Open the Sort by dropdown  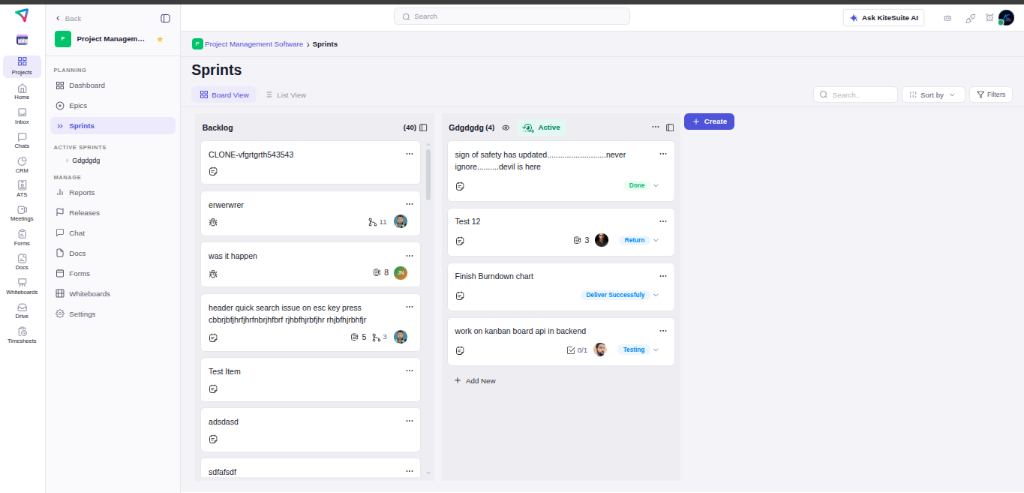(x=933, y=95)
